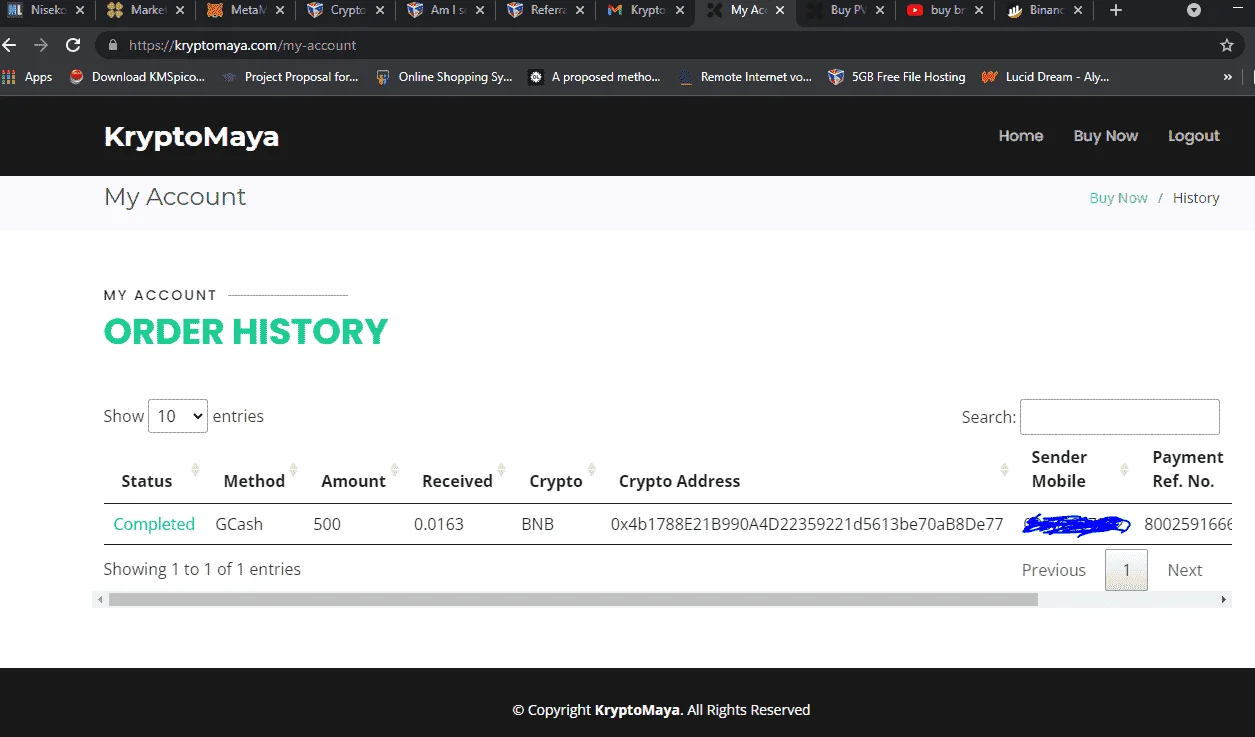Open the Show entries count dropdown
1255x737 pixels.
pyautogui.click(x=178, y=416)
